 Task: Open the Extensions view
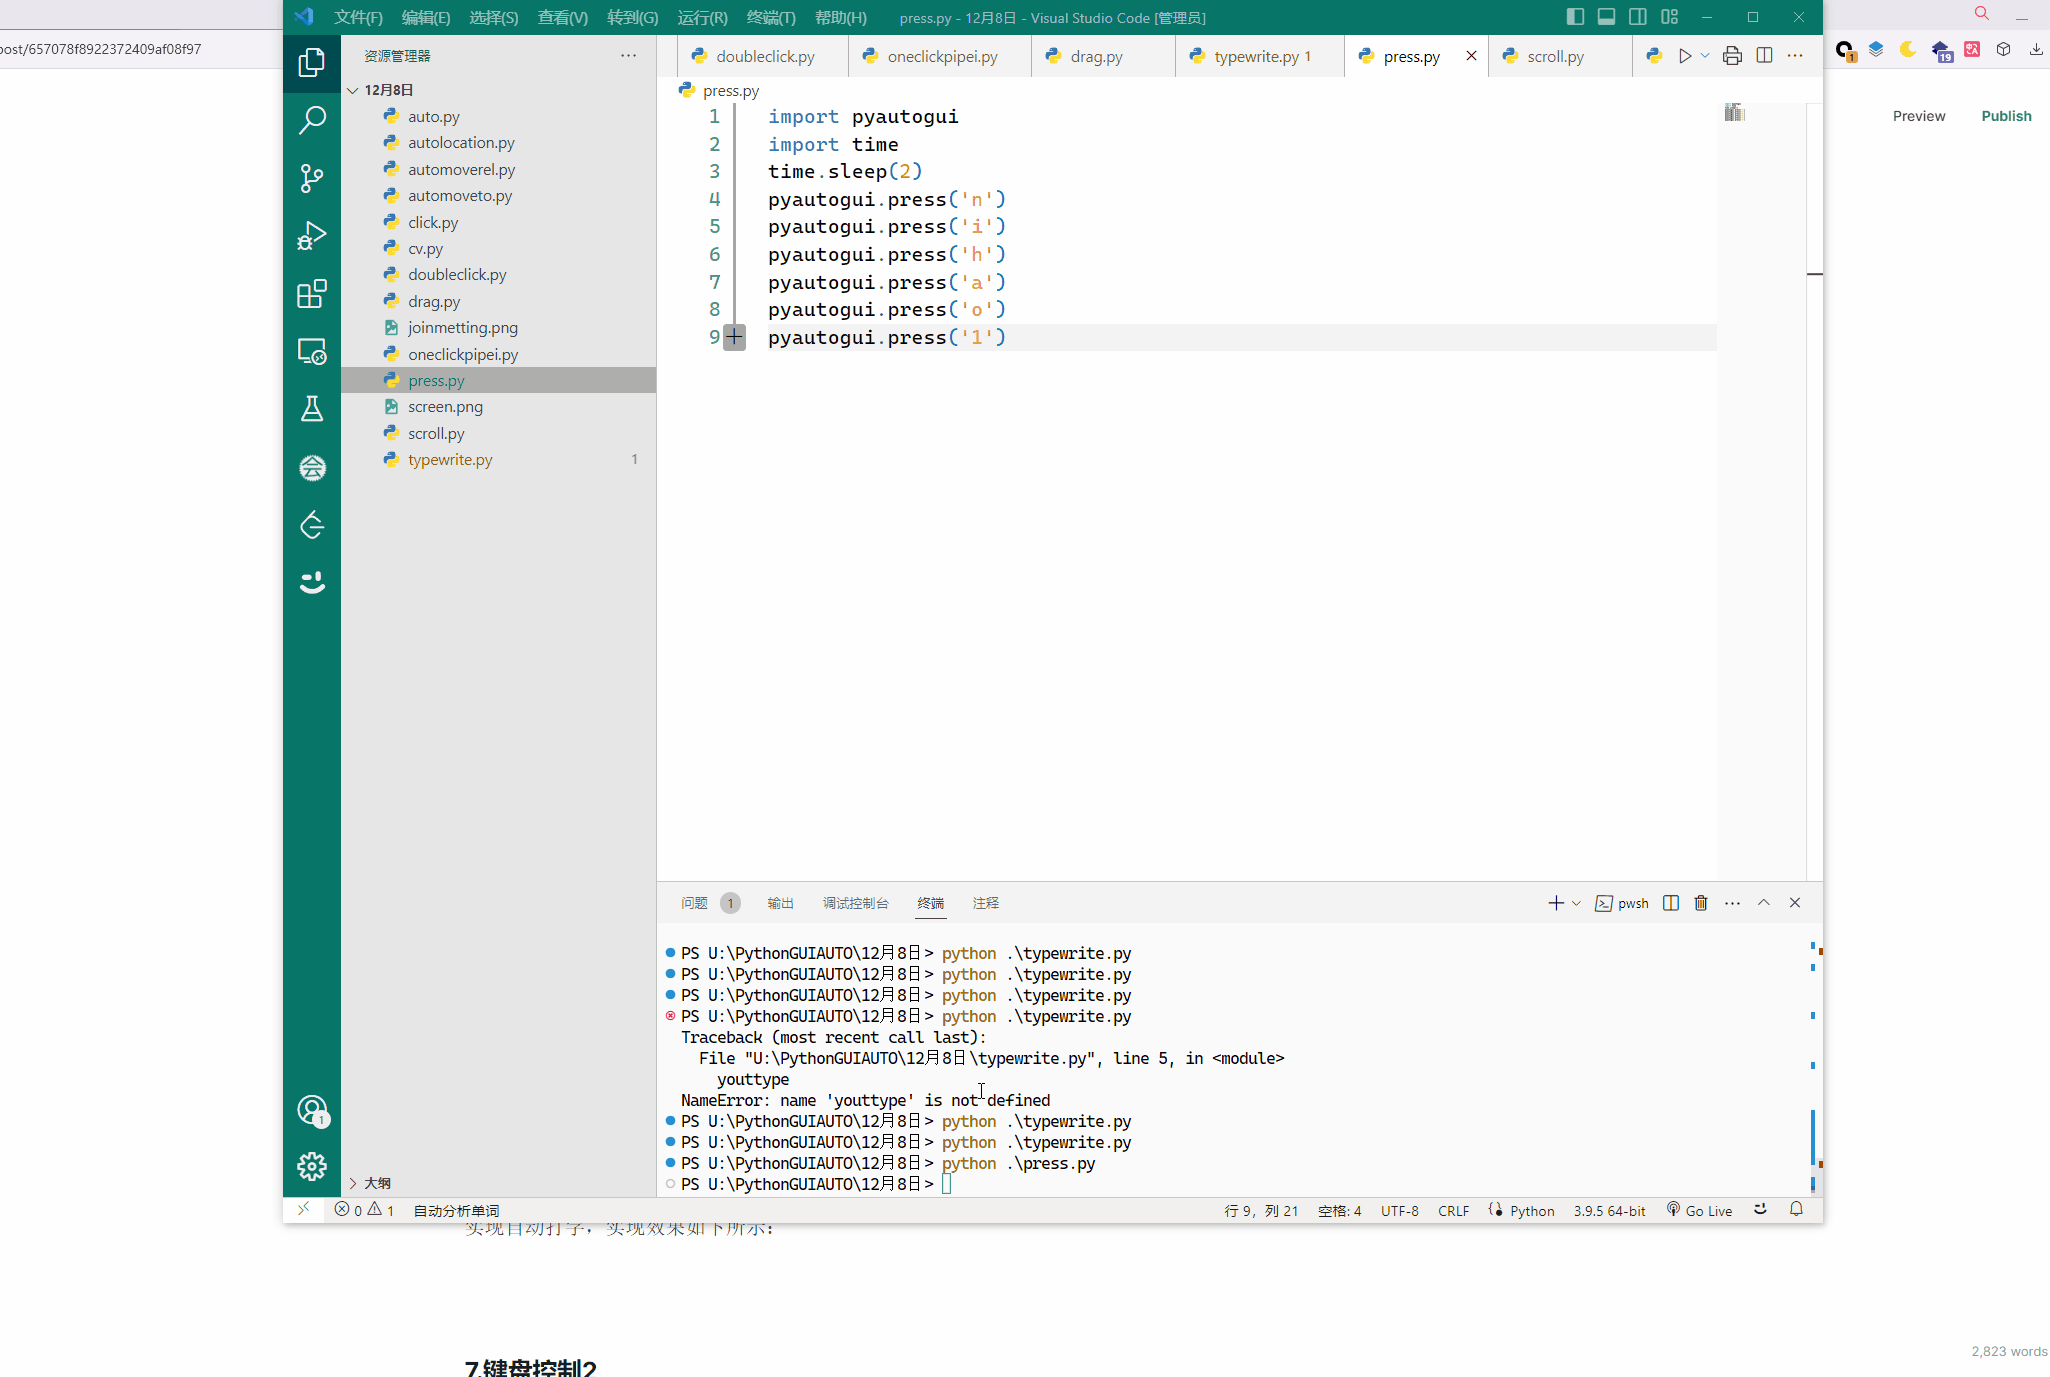tap(312, 294)
